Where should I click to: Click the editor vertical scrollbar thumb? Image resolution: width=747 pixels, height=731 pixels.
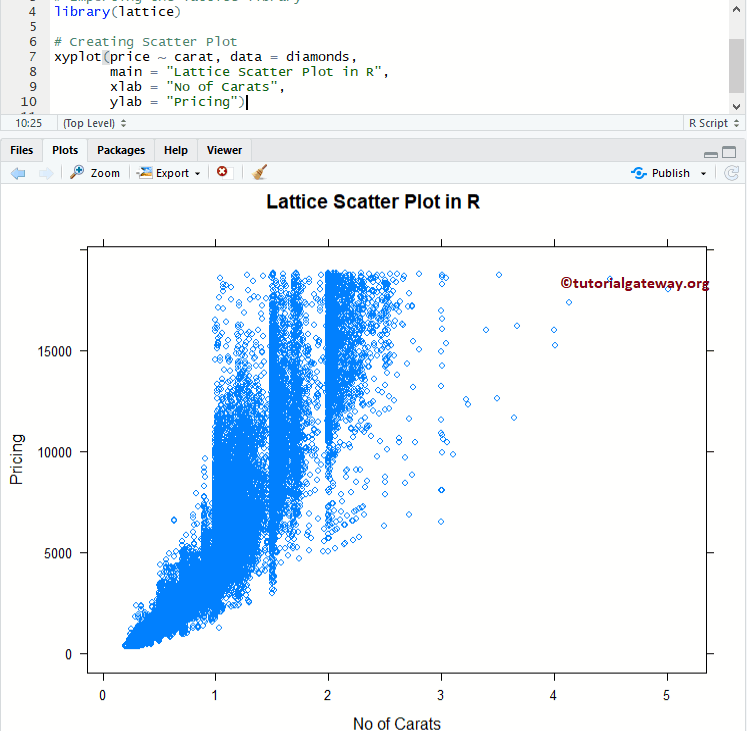(736, 65)
